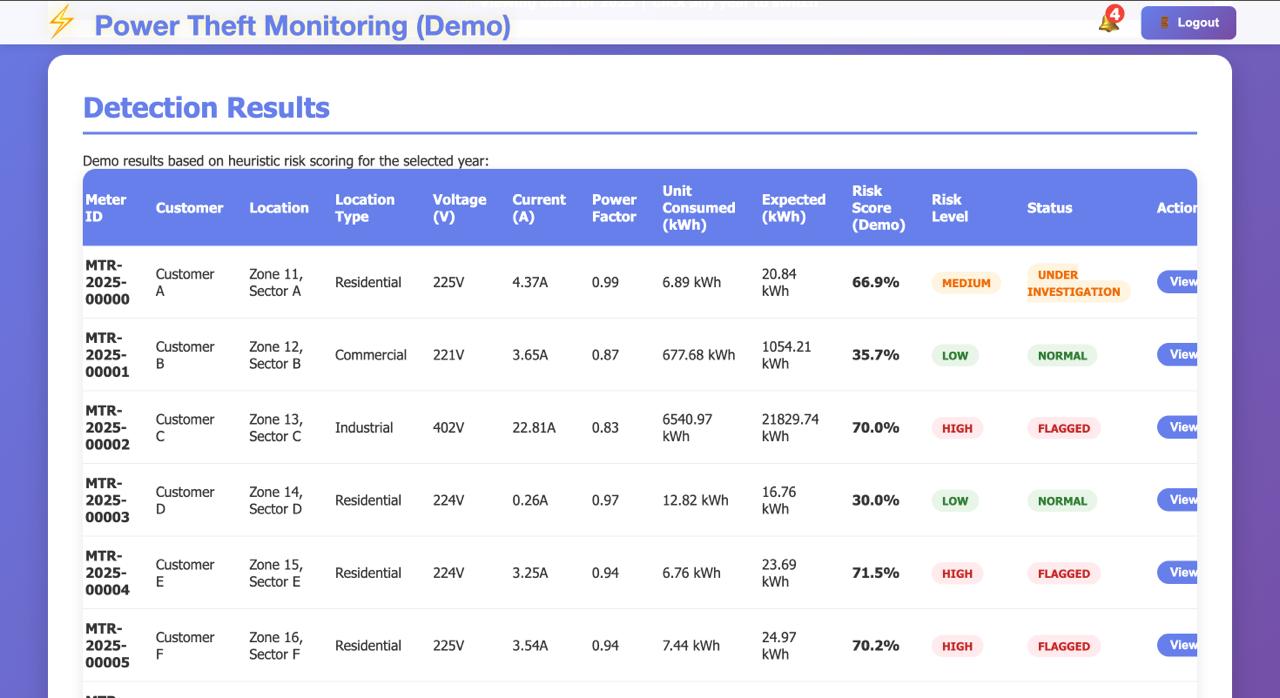Click the FLAGGED status for Customer F

(1064, 646)
